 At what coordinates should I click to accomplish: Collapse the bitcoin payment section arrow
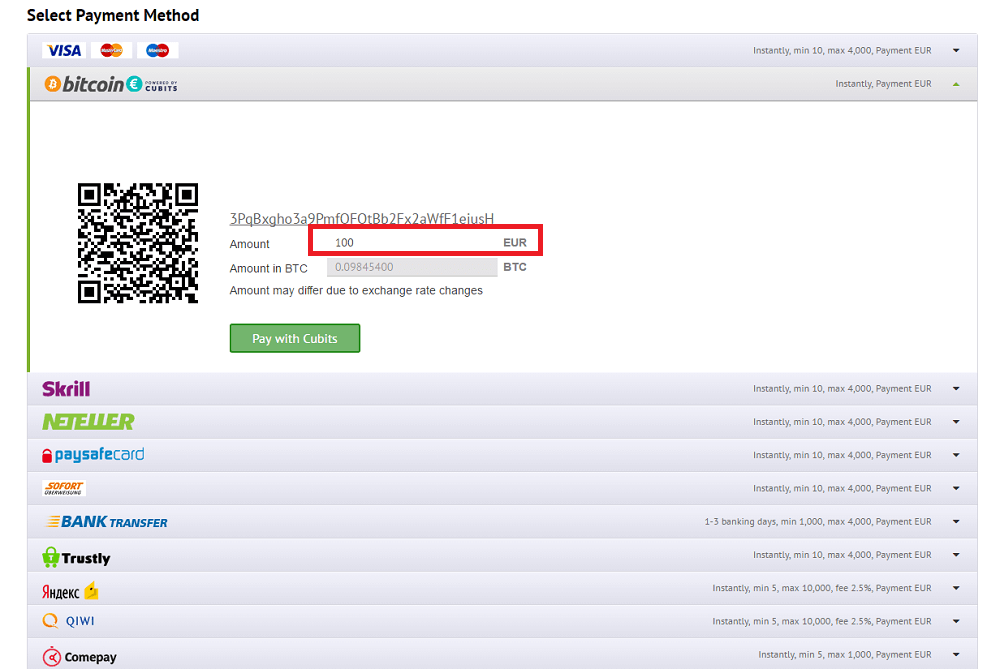[x=956, y=84]
